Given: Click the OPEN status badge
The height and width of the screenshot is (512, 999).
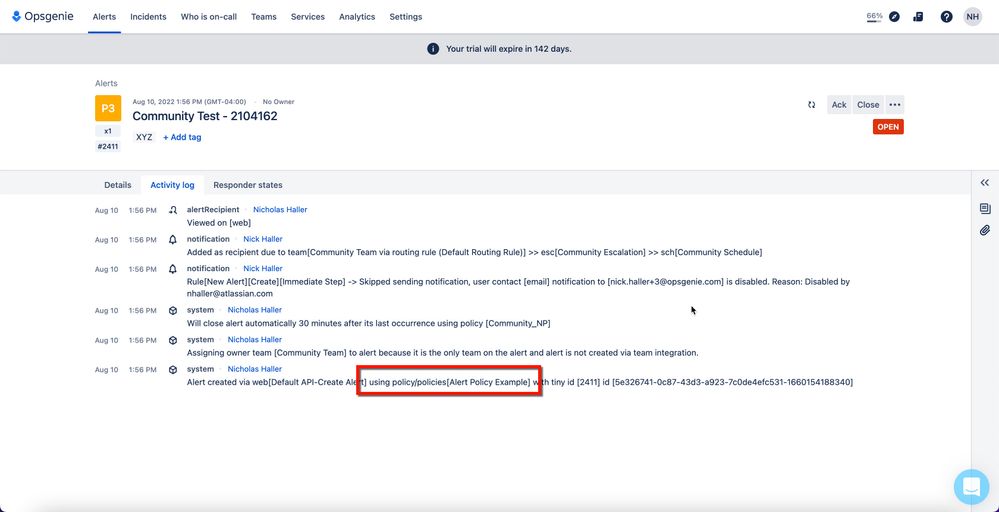Looking at the screenshot, I should (x=888, y=127).
